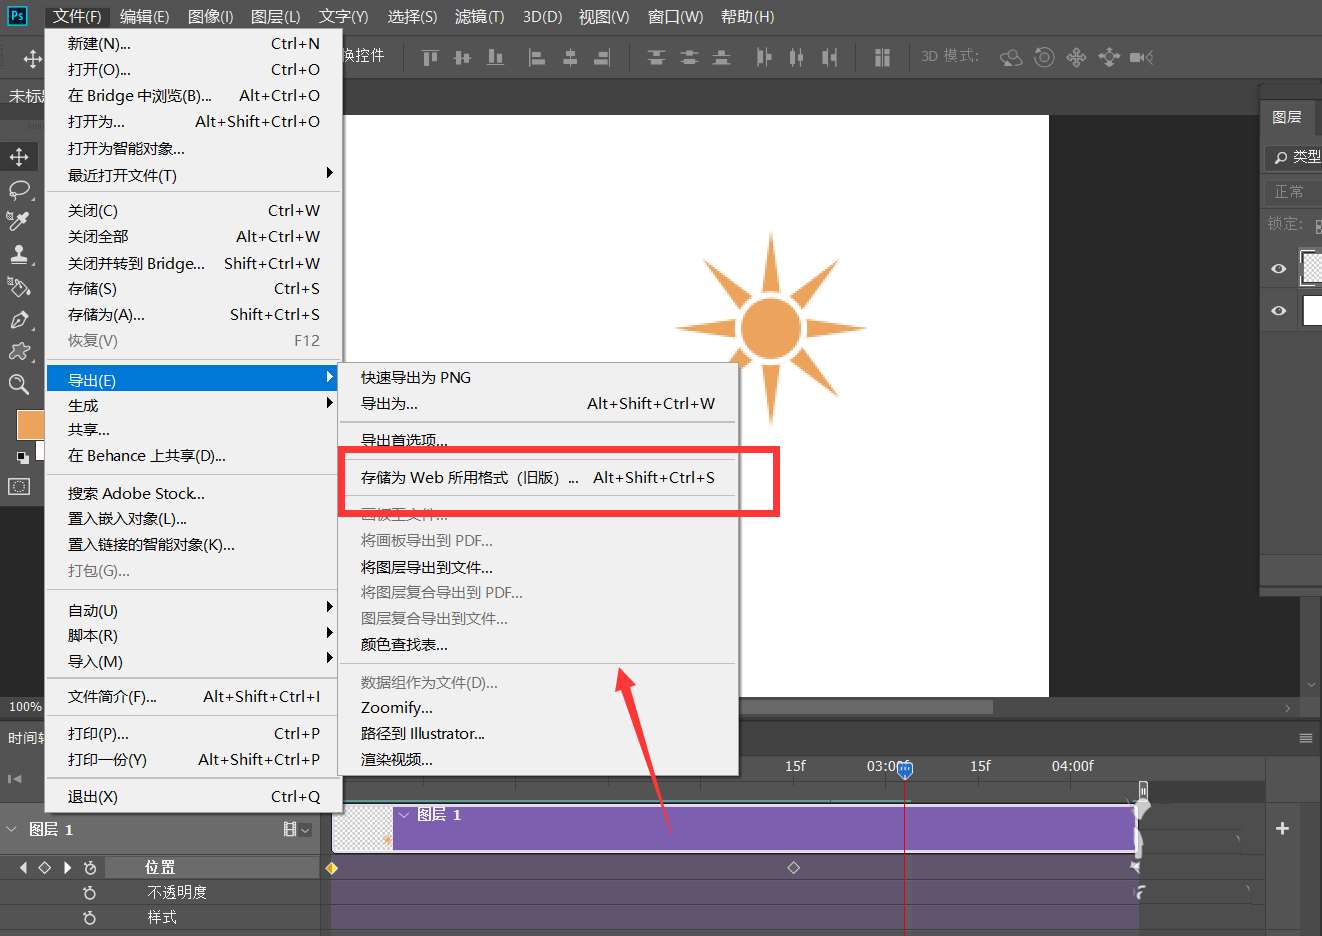Select the Paint Bucket tool
This screenshot has height=936, width=1322.
(x=19, y=287)
